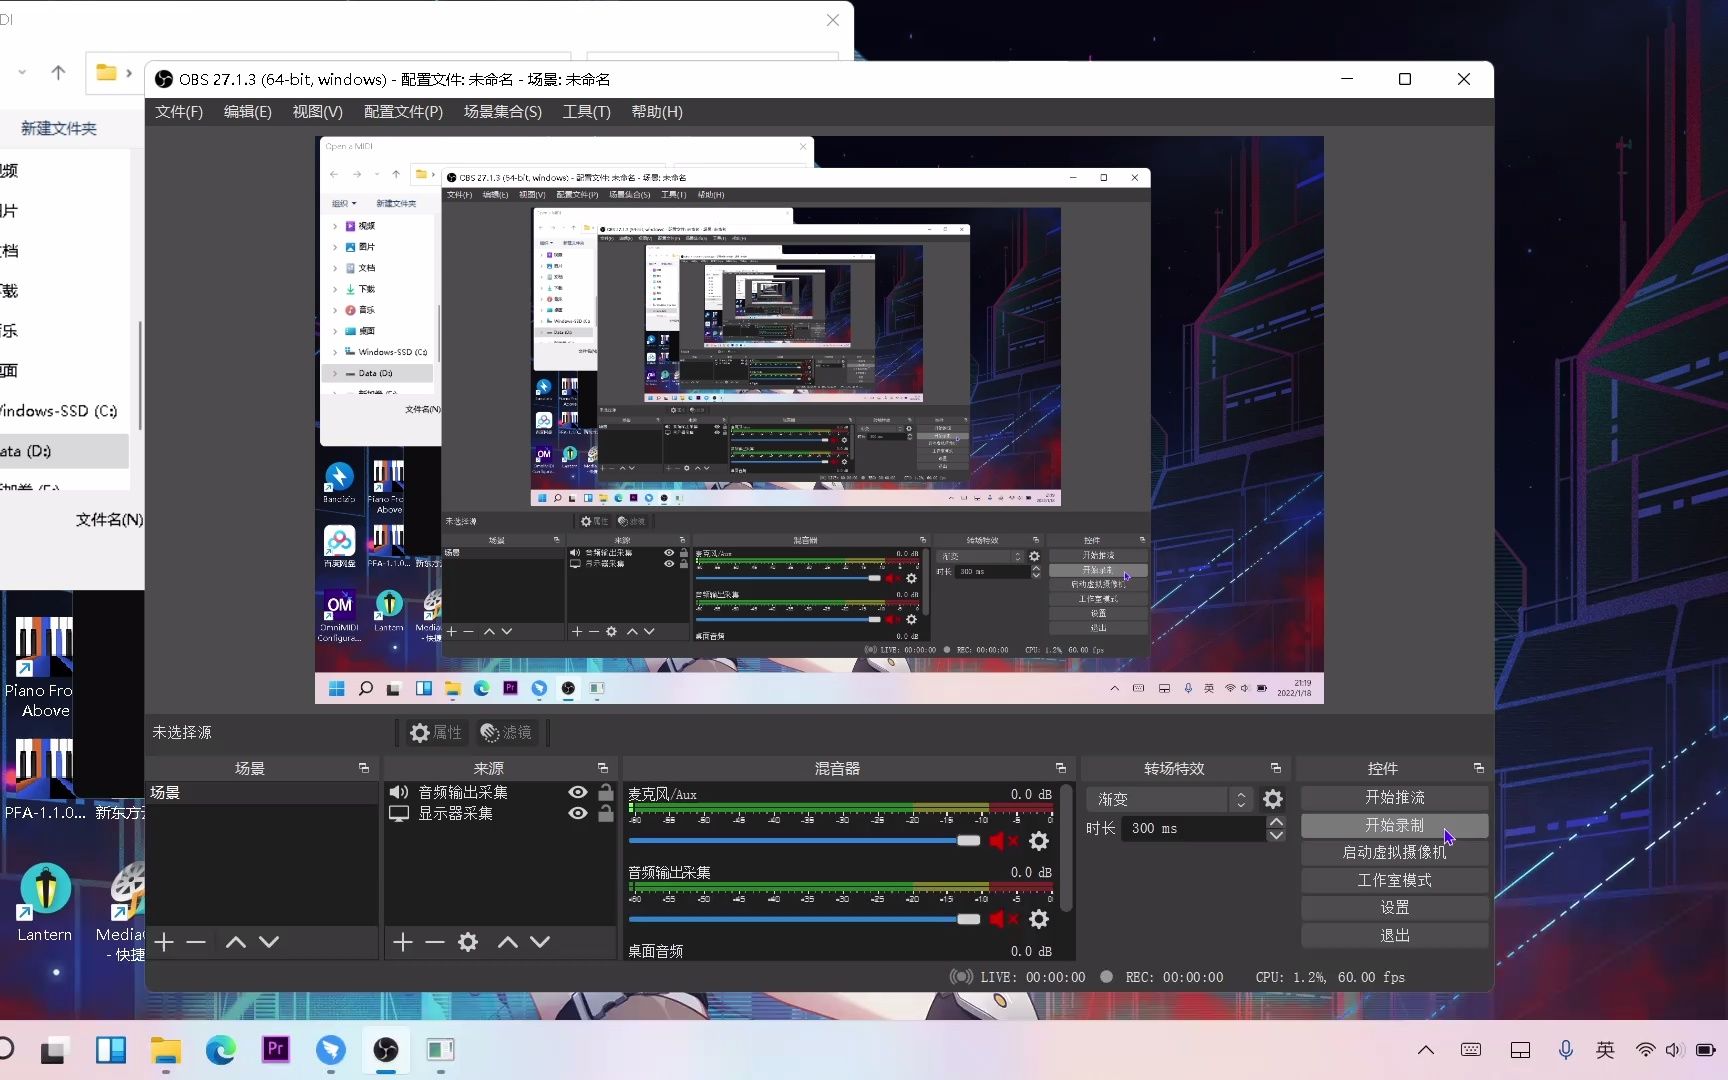Switch to OBS Studio taskbar icon

(x=386, y=1050)
